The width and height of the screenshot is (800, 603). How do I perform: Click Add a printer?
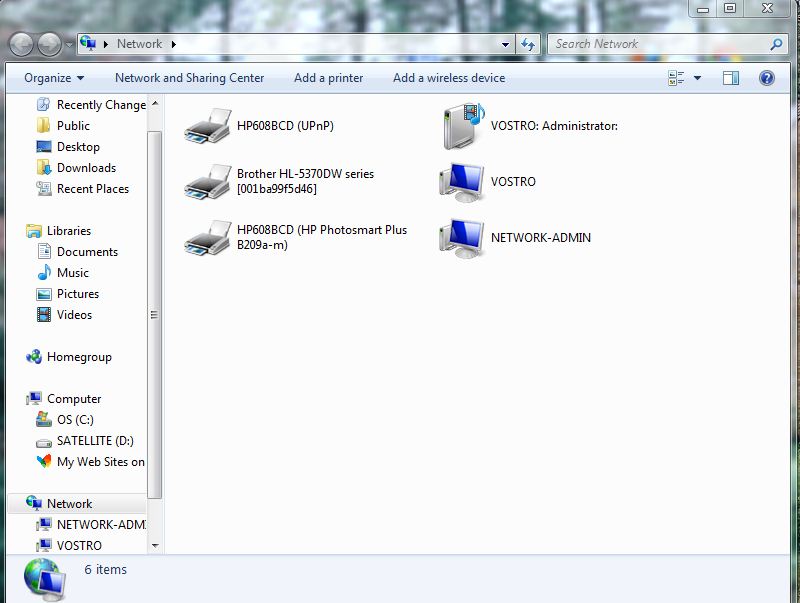point(328,78)
